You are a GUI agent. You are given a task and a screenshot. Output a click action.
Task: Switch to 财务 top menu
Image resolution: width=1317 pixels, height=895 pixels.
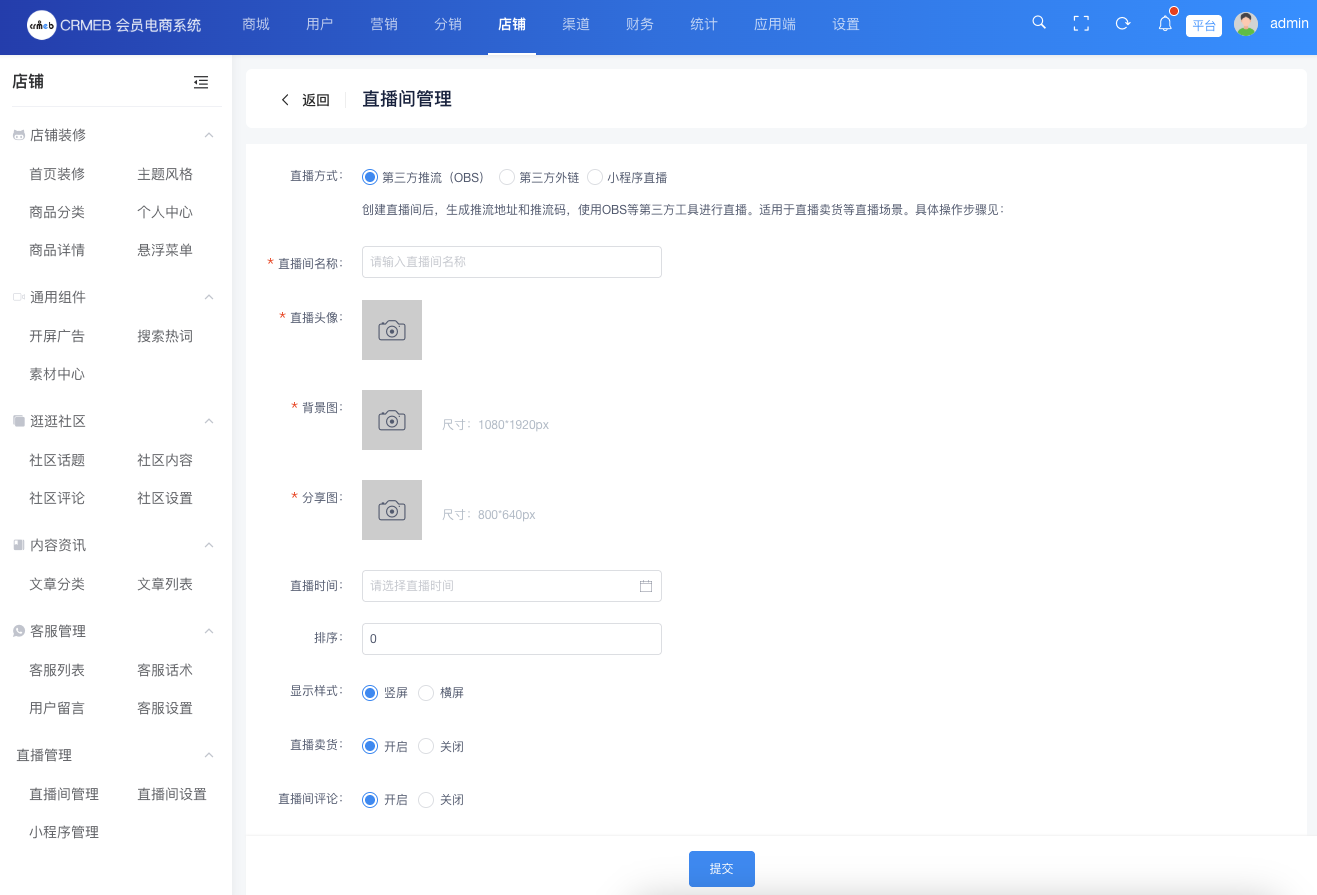(640, 24)
